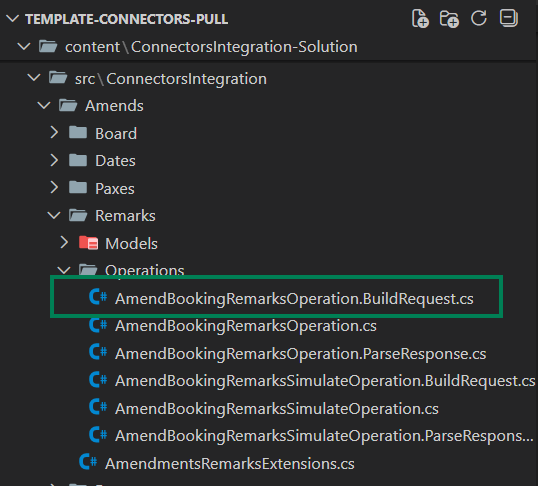Collapse the TEMPLATE-CONNECTORS-PULL section
The height and width of the screenshot is (486, 538).
point(13,19)
